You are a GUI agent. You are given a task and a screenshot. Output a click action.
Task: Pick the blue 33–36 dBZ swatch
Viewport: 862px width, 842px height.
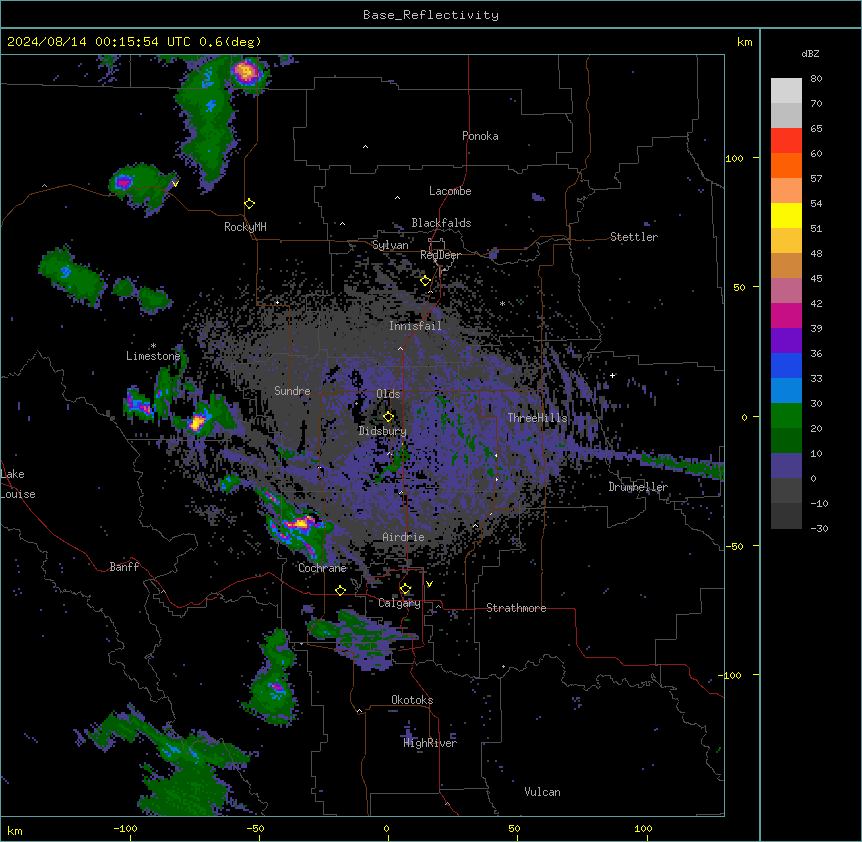786,365
